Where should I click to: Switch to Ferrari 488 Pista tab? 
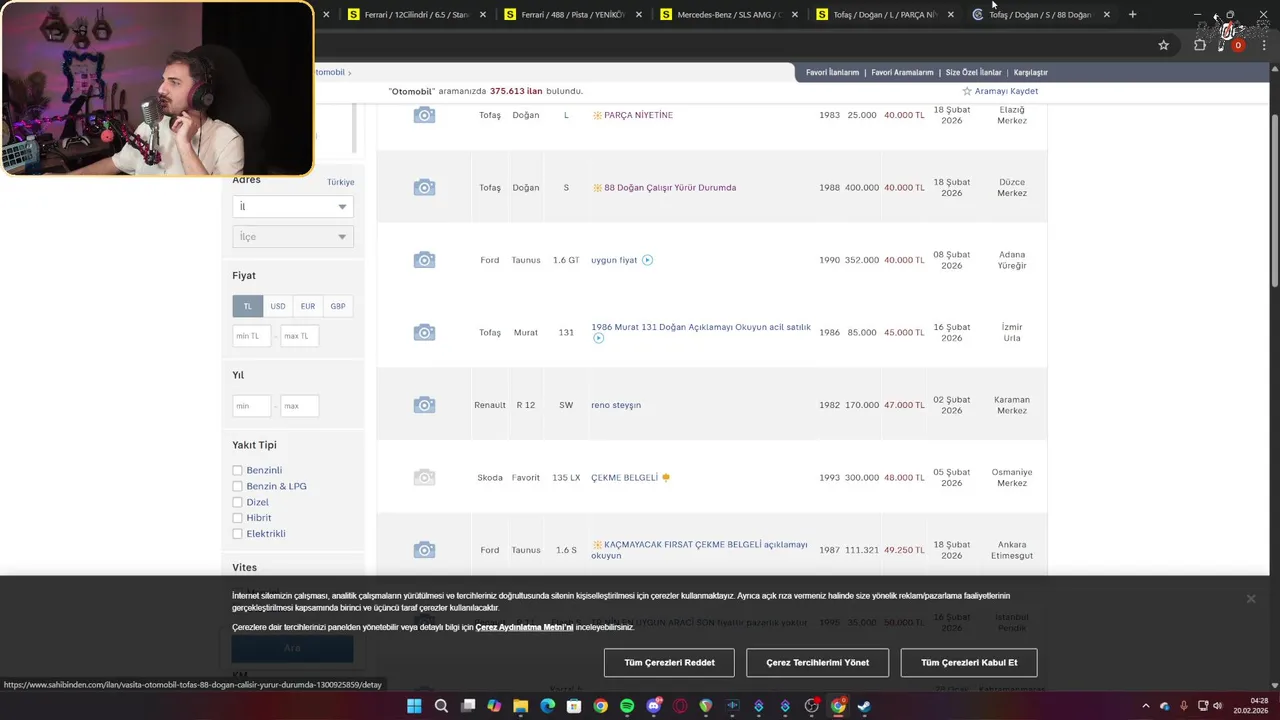coord(572,15)
